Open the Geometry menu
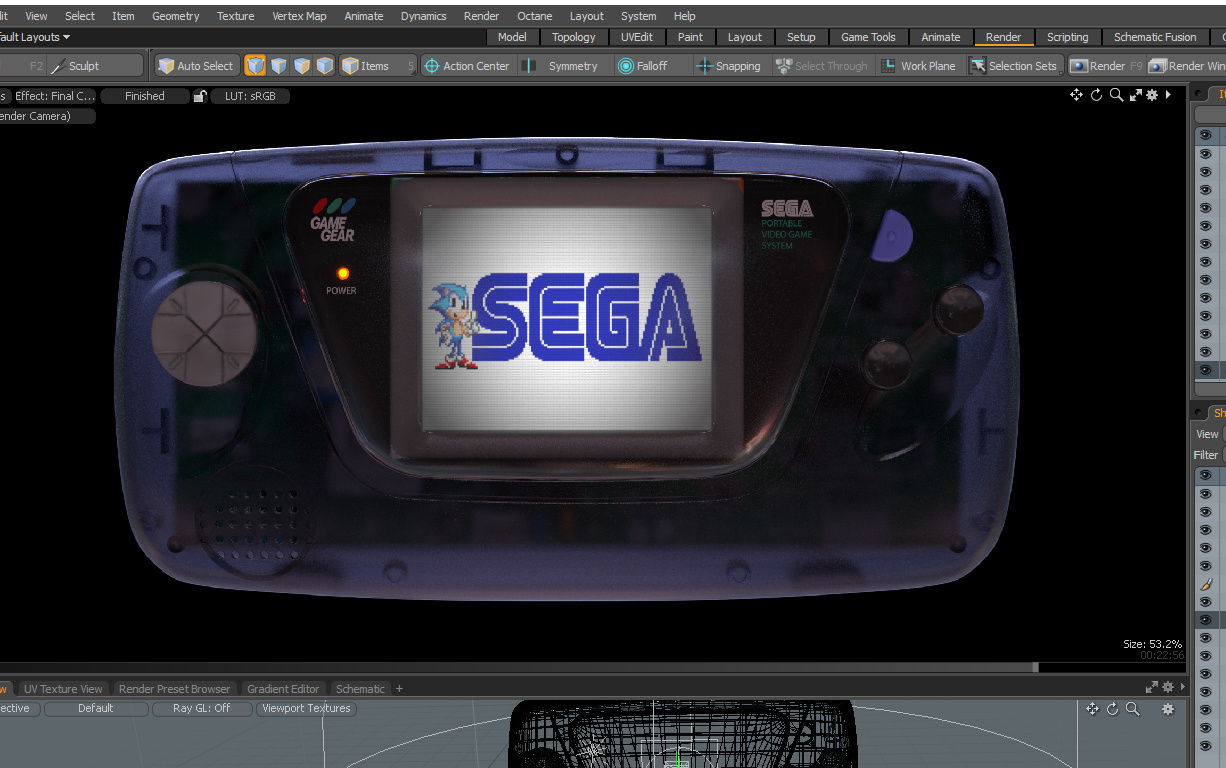Viewport: 1226px width, 768px height. 175,16
